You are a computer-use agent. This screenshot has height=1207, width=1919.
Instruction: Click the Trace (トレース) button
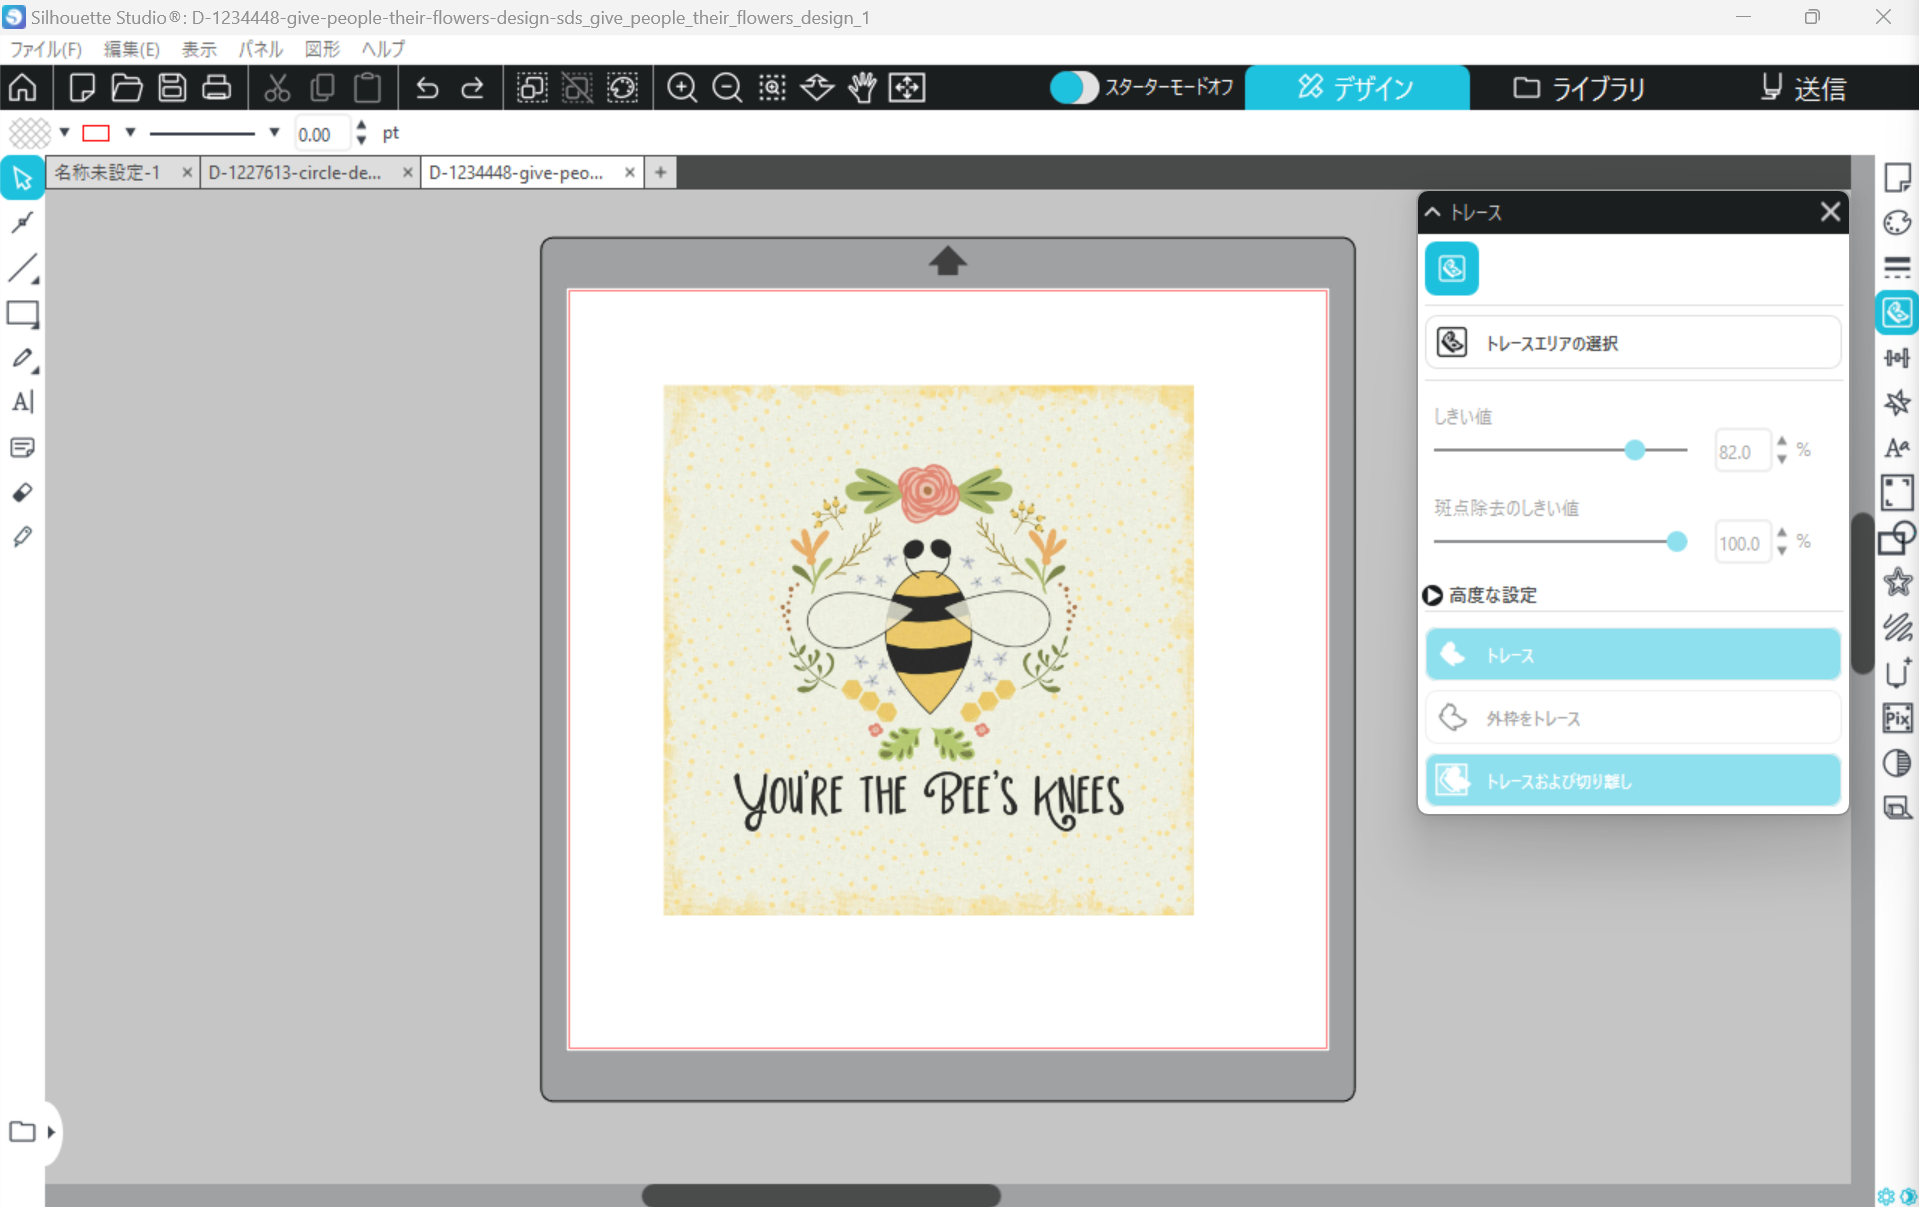(x=1632, y=655)
